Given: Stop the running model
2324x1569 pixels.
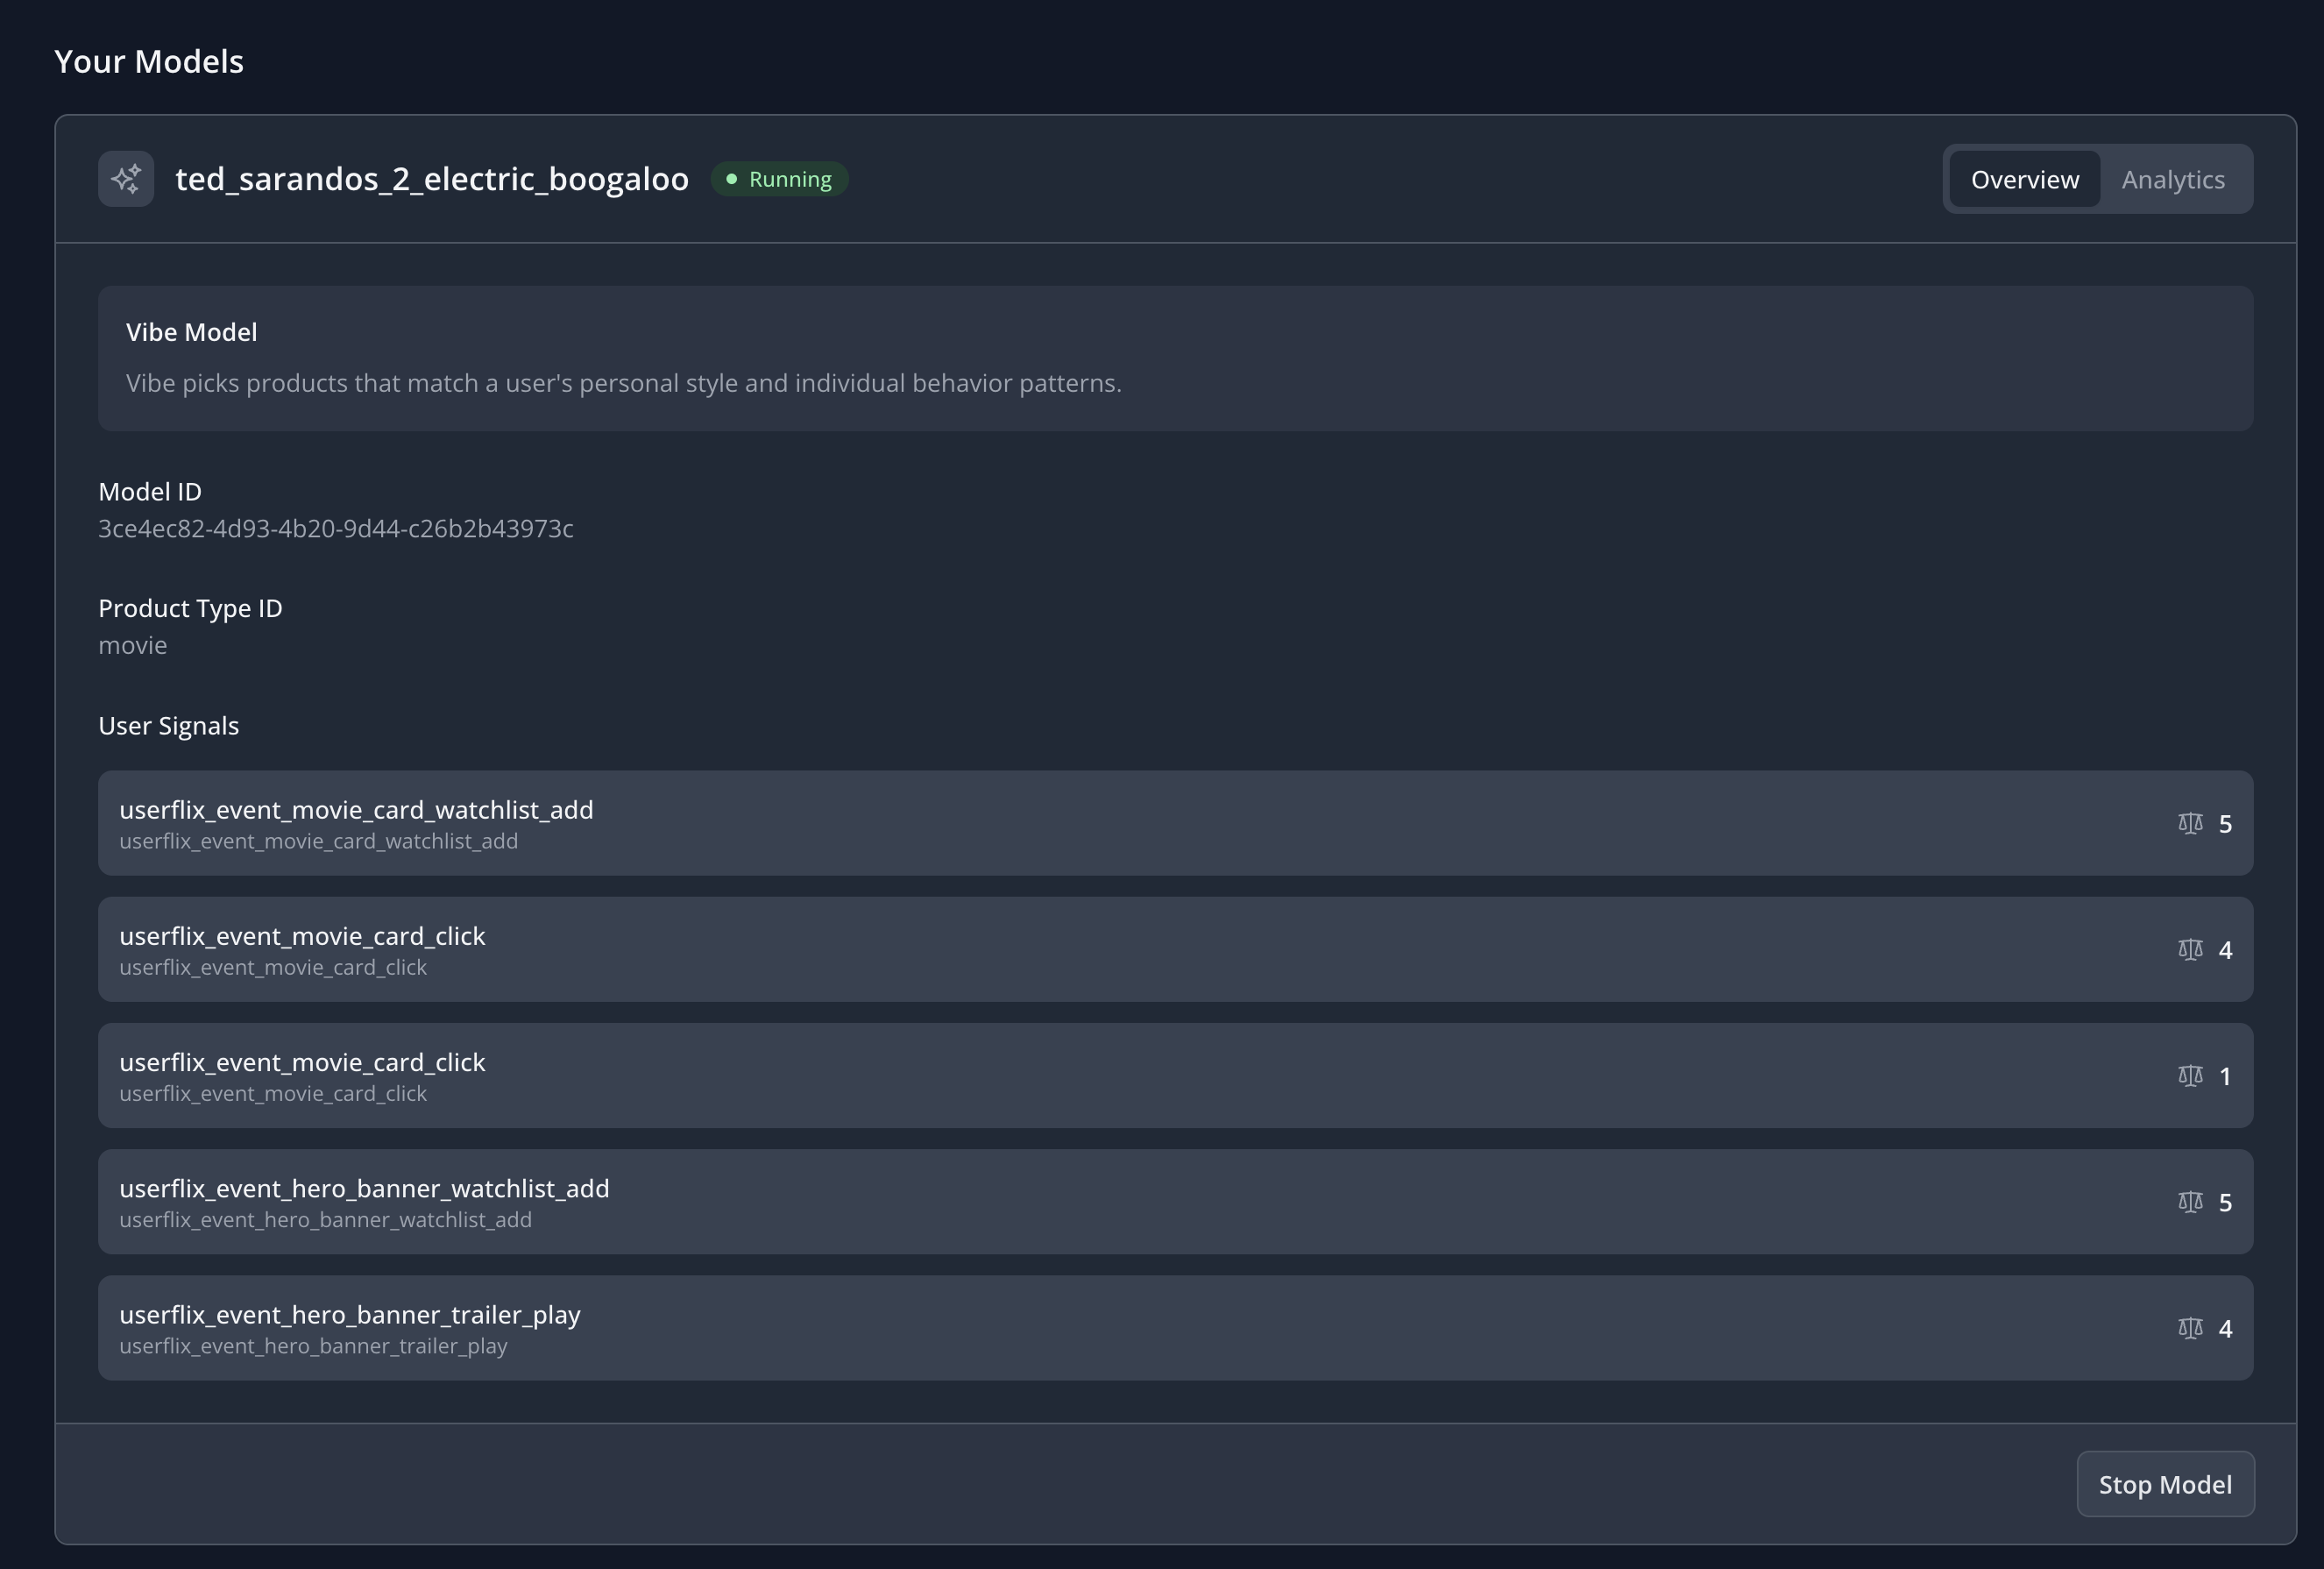Looking at the screenshot, I should (x=2165, y=1484).
